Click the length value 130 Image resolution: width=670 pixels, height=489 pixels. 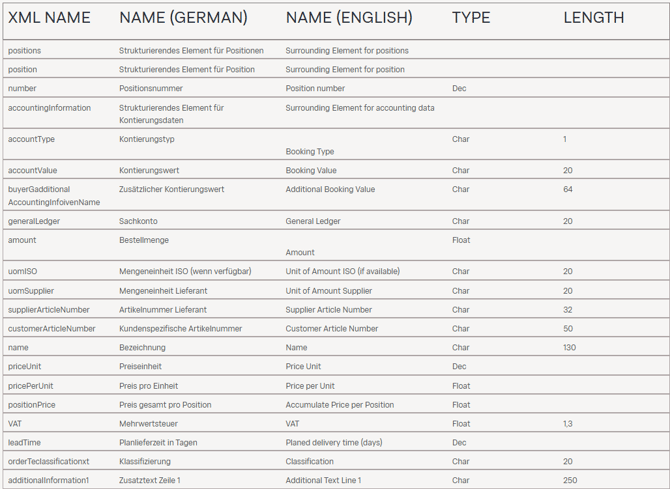(x=569, y=347)
